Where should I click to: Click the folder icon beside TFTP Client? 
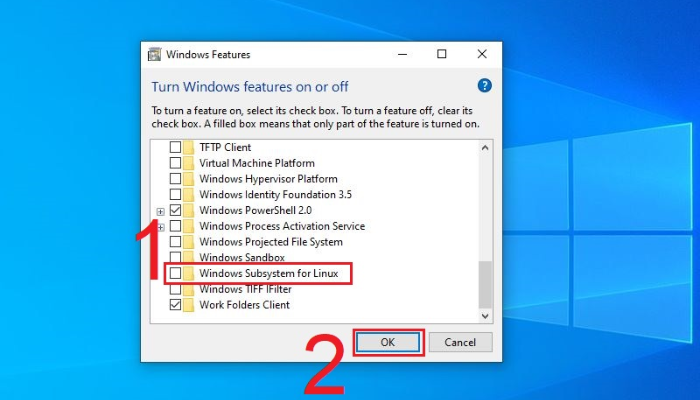tap(190, 148)
